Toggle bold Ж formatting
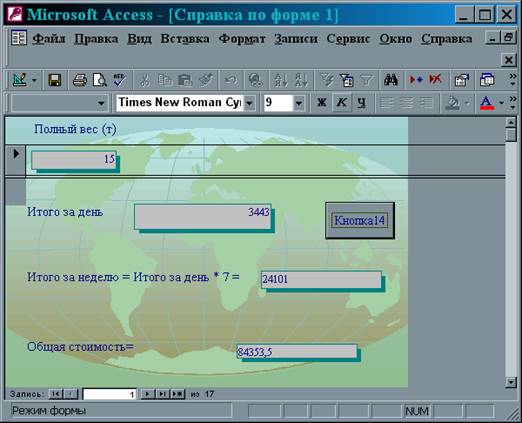 pos(321,103)
